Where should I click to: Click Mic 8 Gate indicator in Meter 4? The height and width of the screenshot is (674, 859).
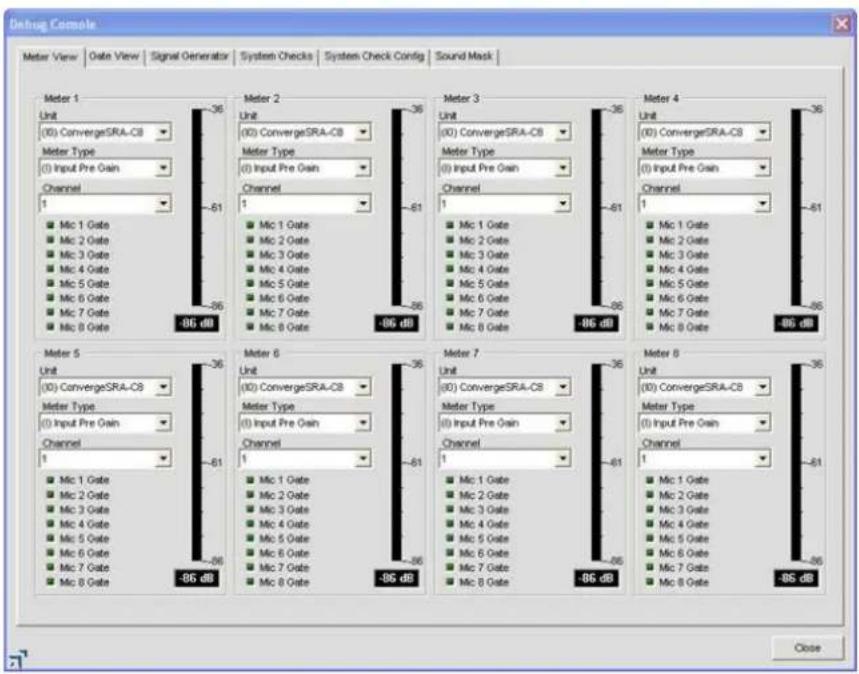click(650, 327)
